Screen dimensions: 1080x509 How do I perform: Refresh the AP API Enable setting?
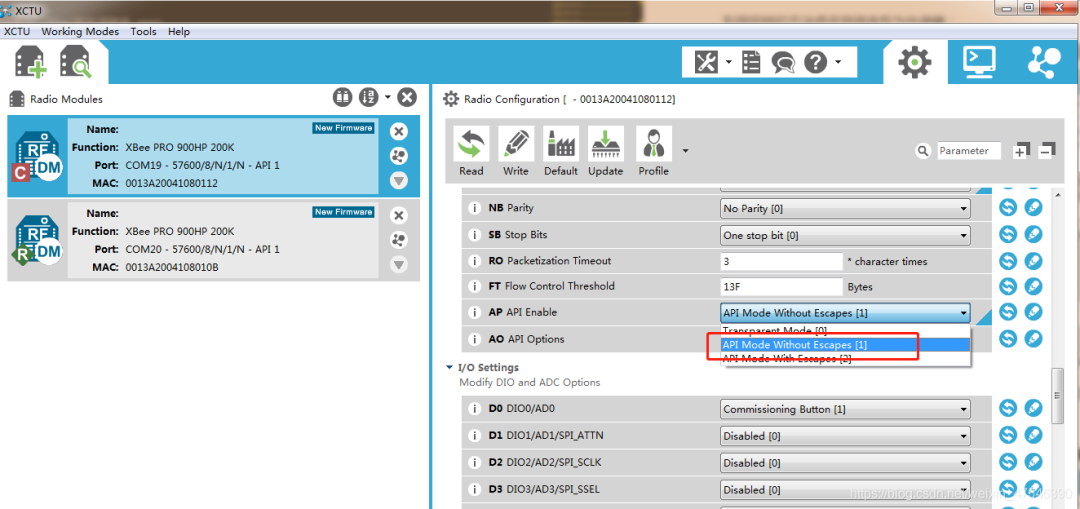pyautogui.click(x=1008, y=312)
